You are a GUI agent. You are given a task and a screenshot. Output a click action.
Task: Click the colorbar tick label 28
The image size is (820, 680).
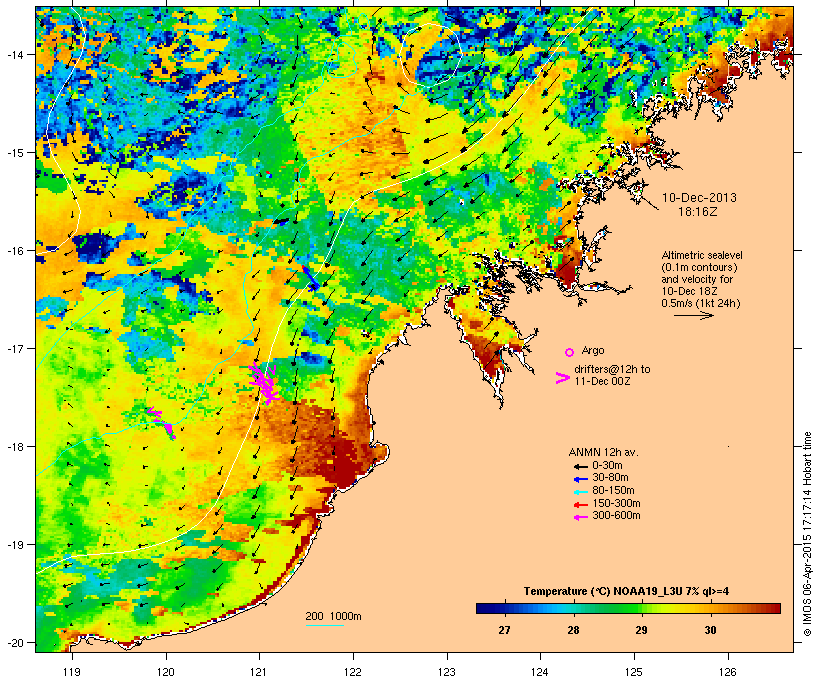(573, 630)
